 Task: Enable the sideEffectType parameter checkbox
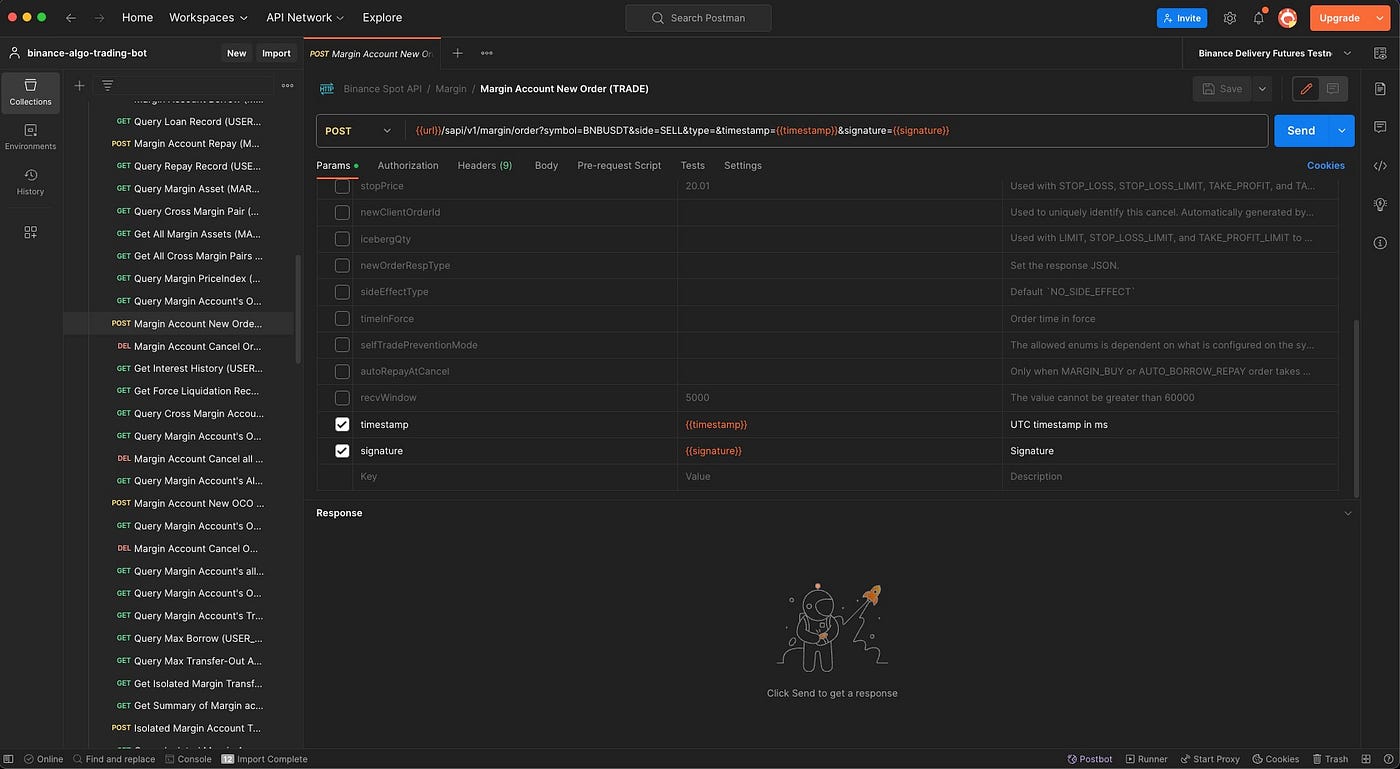pyautogui.click(x=342, y=292)
